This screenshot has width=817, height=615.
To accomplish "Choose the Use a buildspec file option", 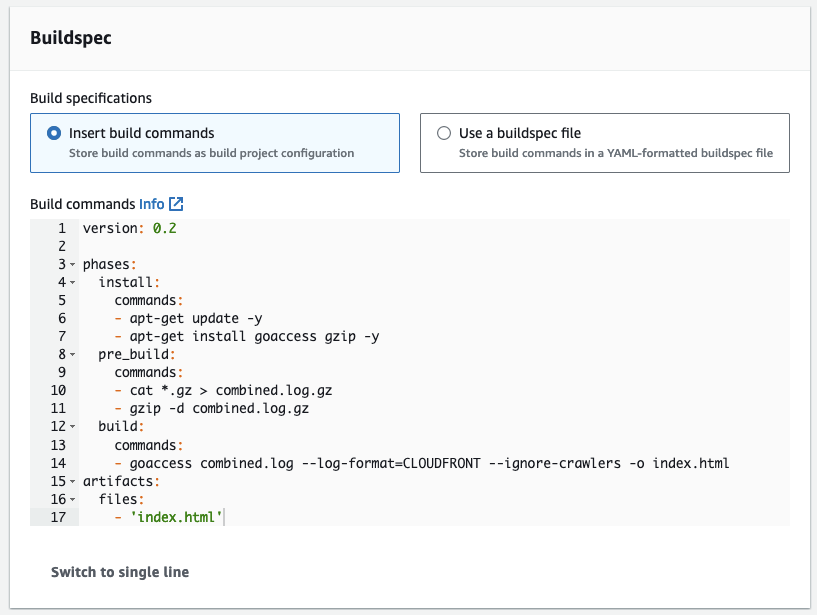I will point(444,133).
